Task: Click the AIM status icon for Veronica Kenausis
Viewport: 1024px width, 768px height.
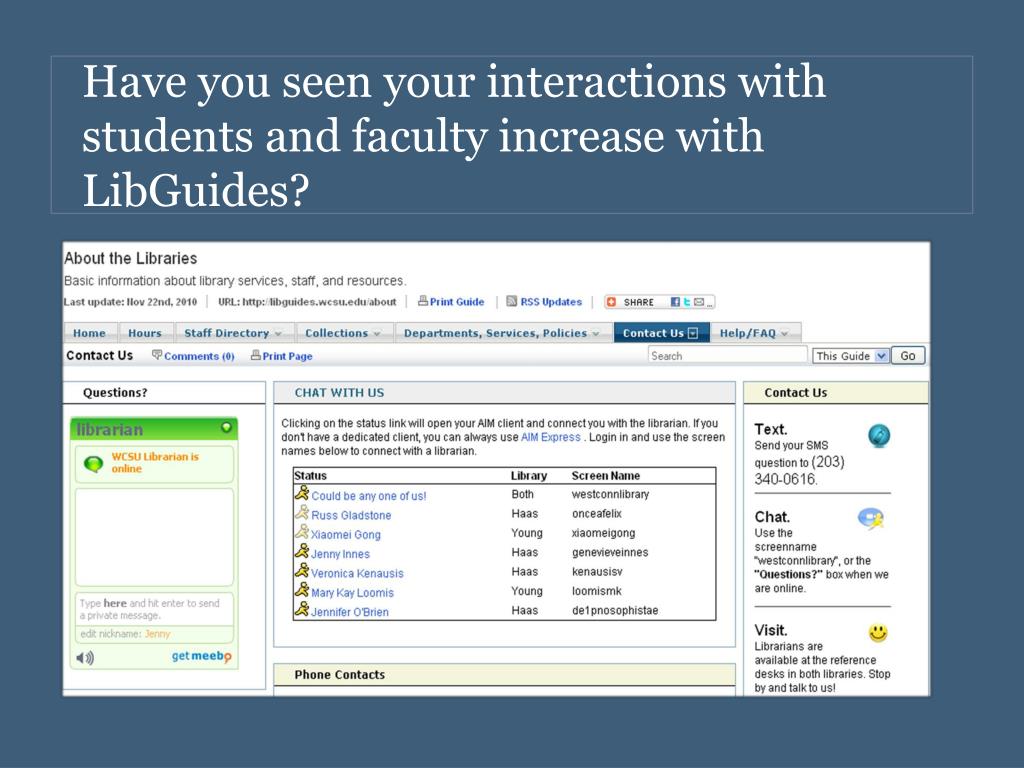Action: click(302, 571)
